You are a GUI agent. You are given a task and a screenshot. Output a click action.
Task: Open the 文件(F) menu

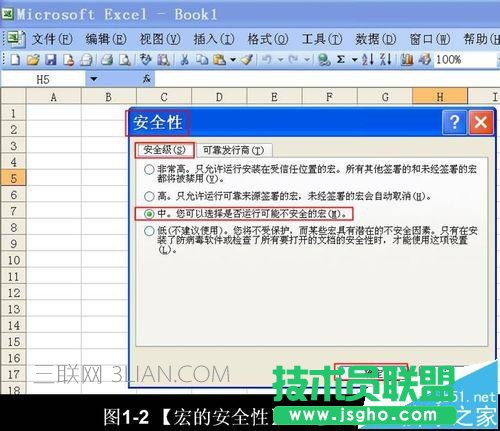pyautogui.click(x=52, y=39)
